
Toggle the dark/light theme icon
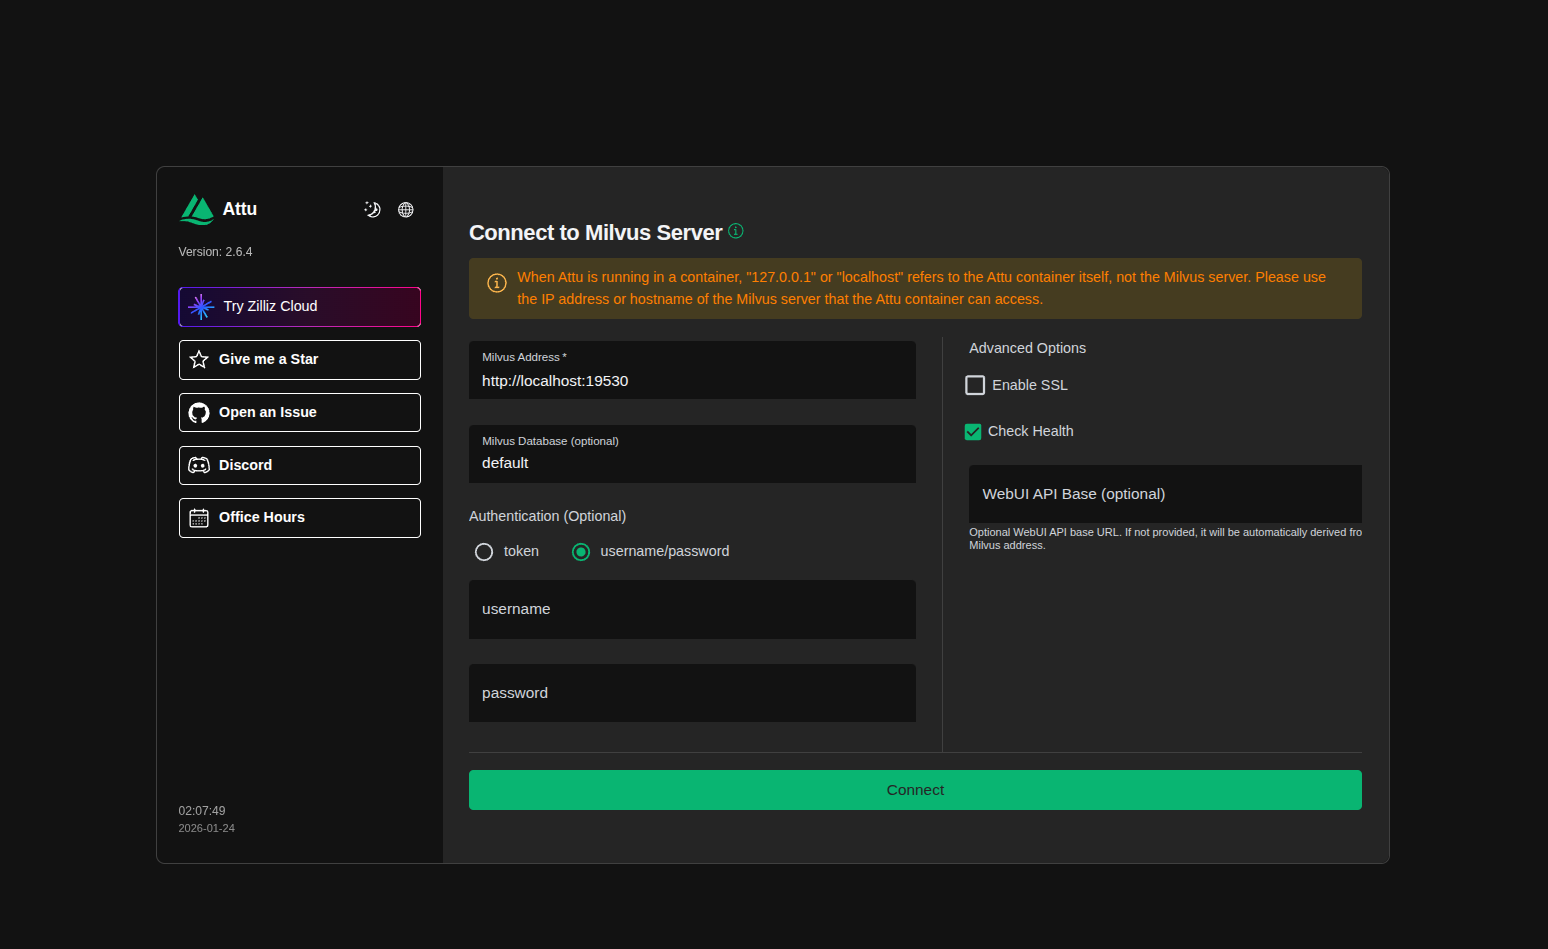[372, 209]
